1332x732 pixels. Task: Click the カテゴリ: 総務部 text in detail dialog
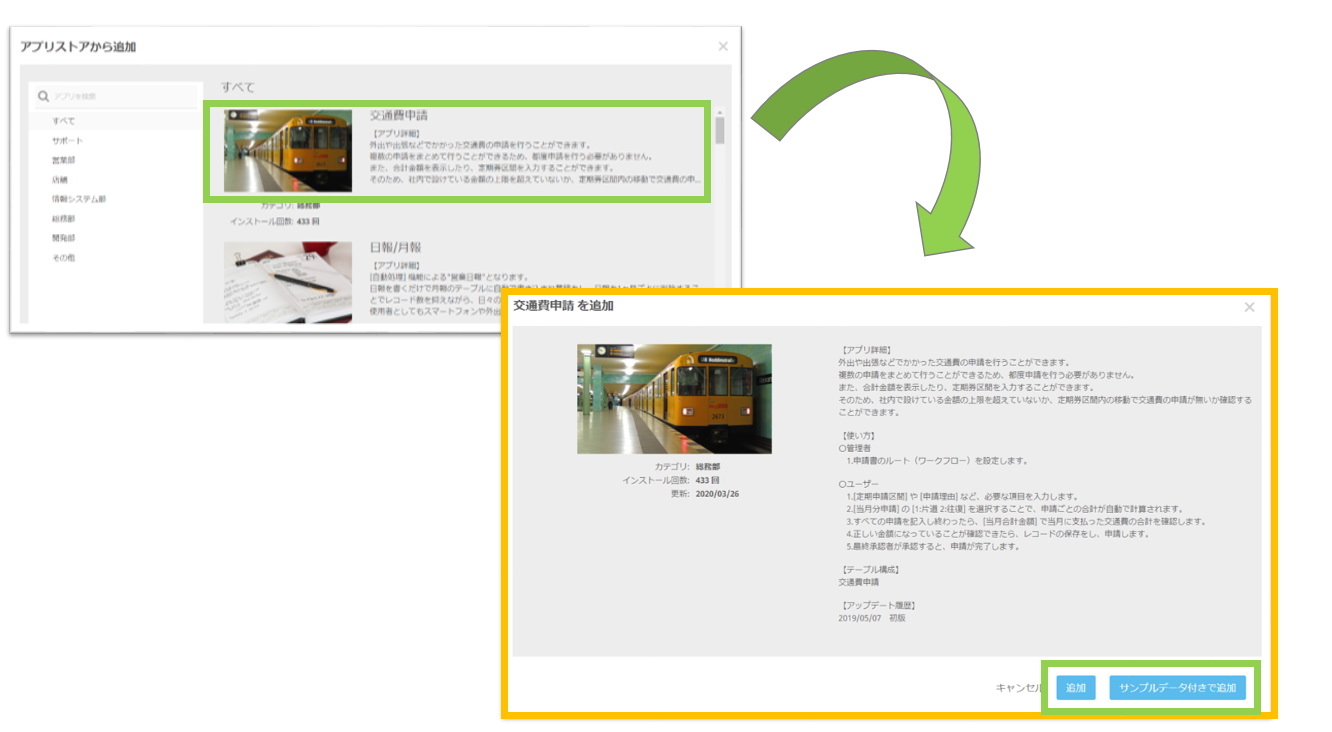(688, 467)
